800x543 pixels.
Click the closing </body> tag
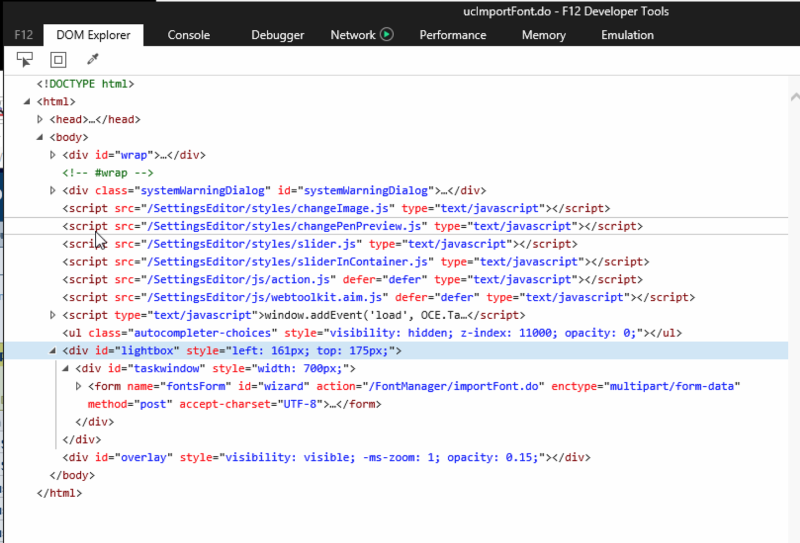(72, 475)
